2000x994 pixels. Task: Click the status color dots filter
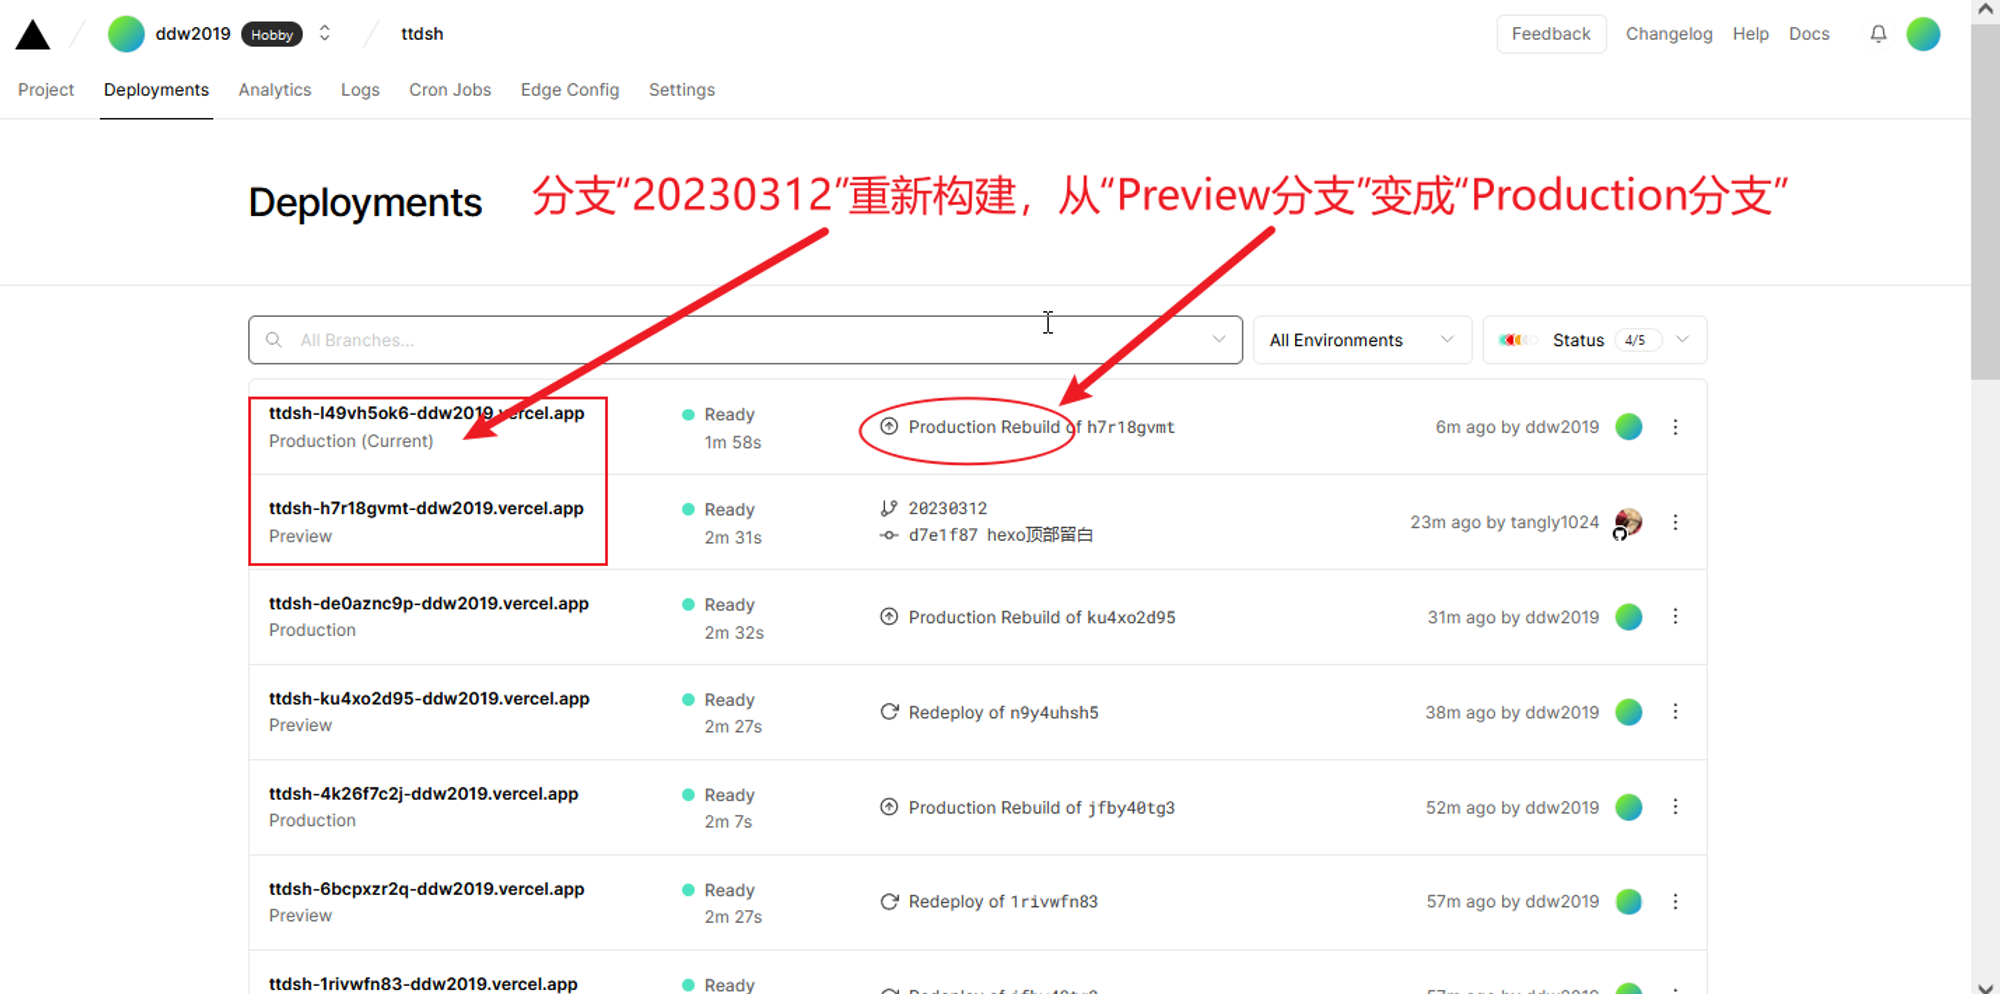1518,340
